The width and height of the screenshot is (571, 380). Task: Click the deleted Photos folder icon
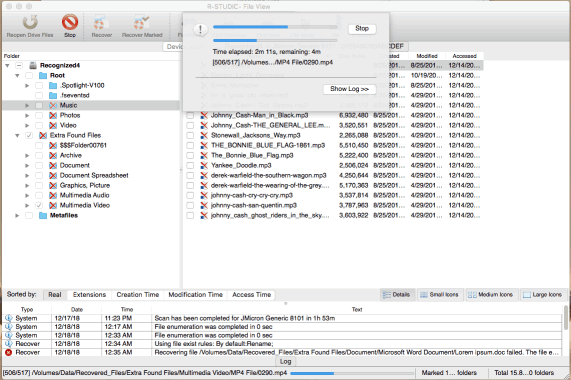coord(53,115)
